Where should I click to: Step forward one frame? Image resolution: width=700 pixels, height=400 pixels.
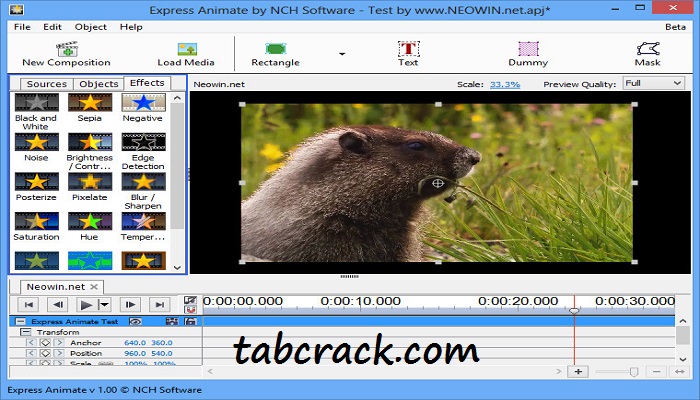(x=130, y=305)
